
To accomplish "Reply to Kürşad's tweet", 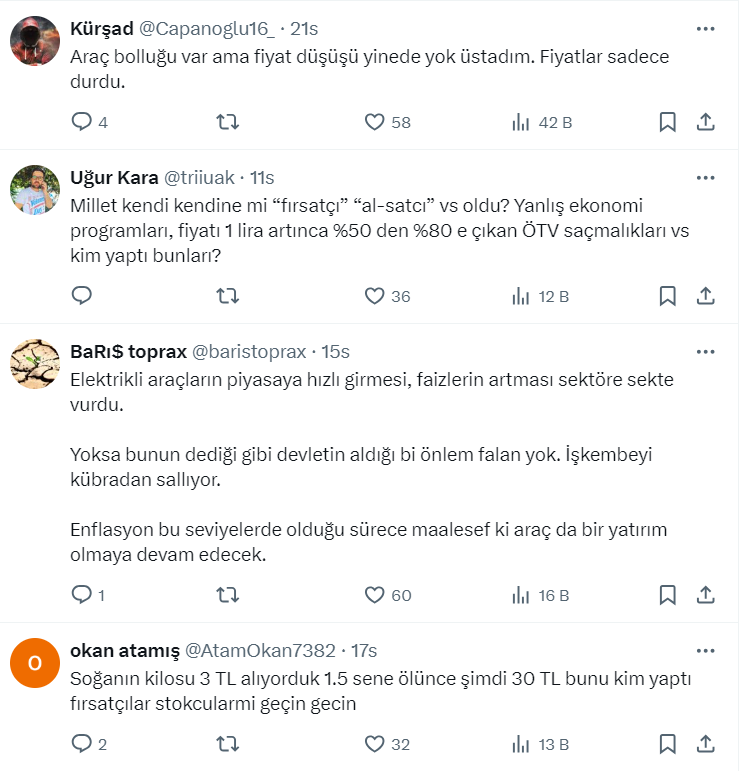I will 83,122.
